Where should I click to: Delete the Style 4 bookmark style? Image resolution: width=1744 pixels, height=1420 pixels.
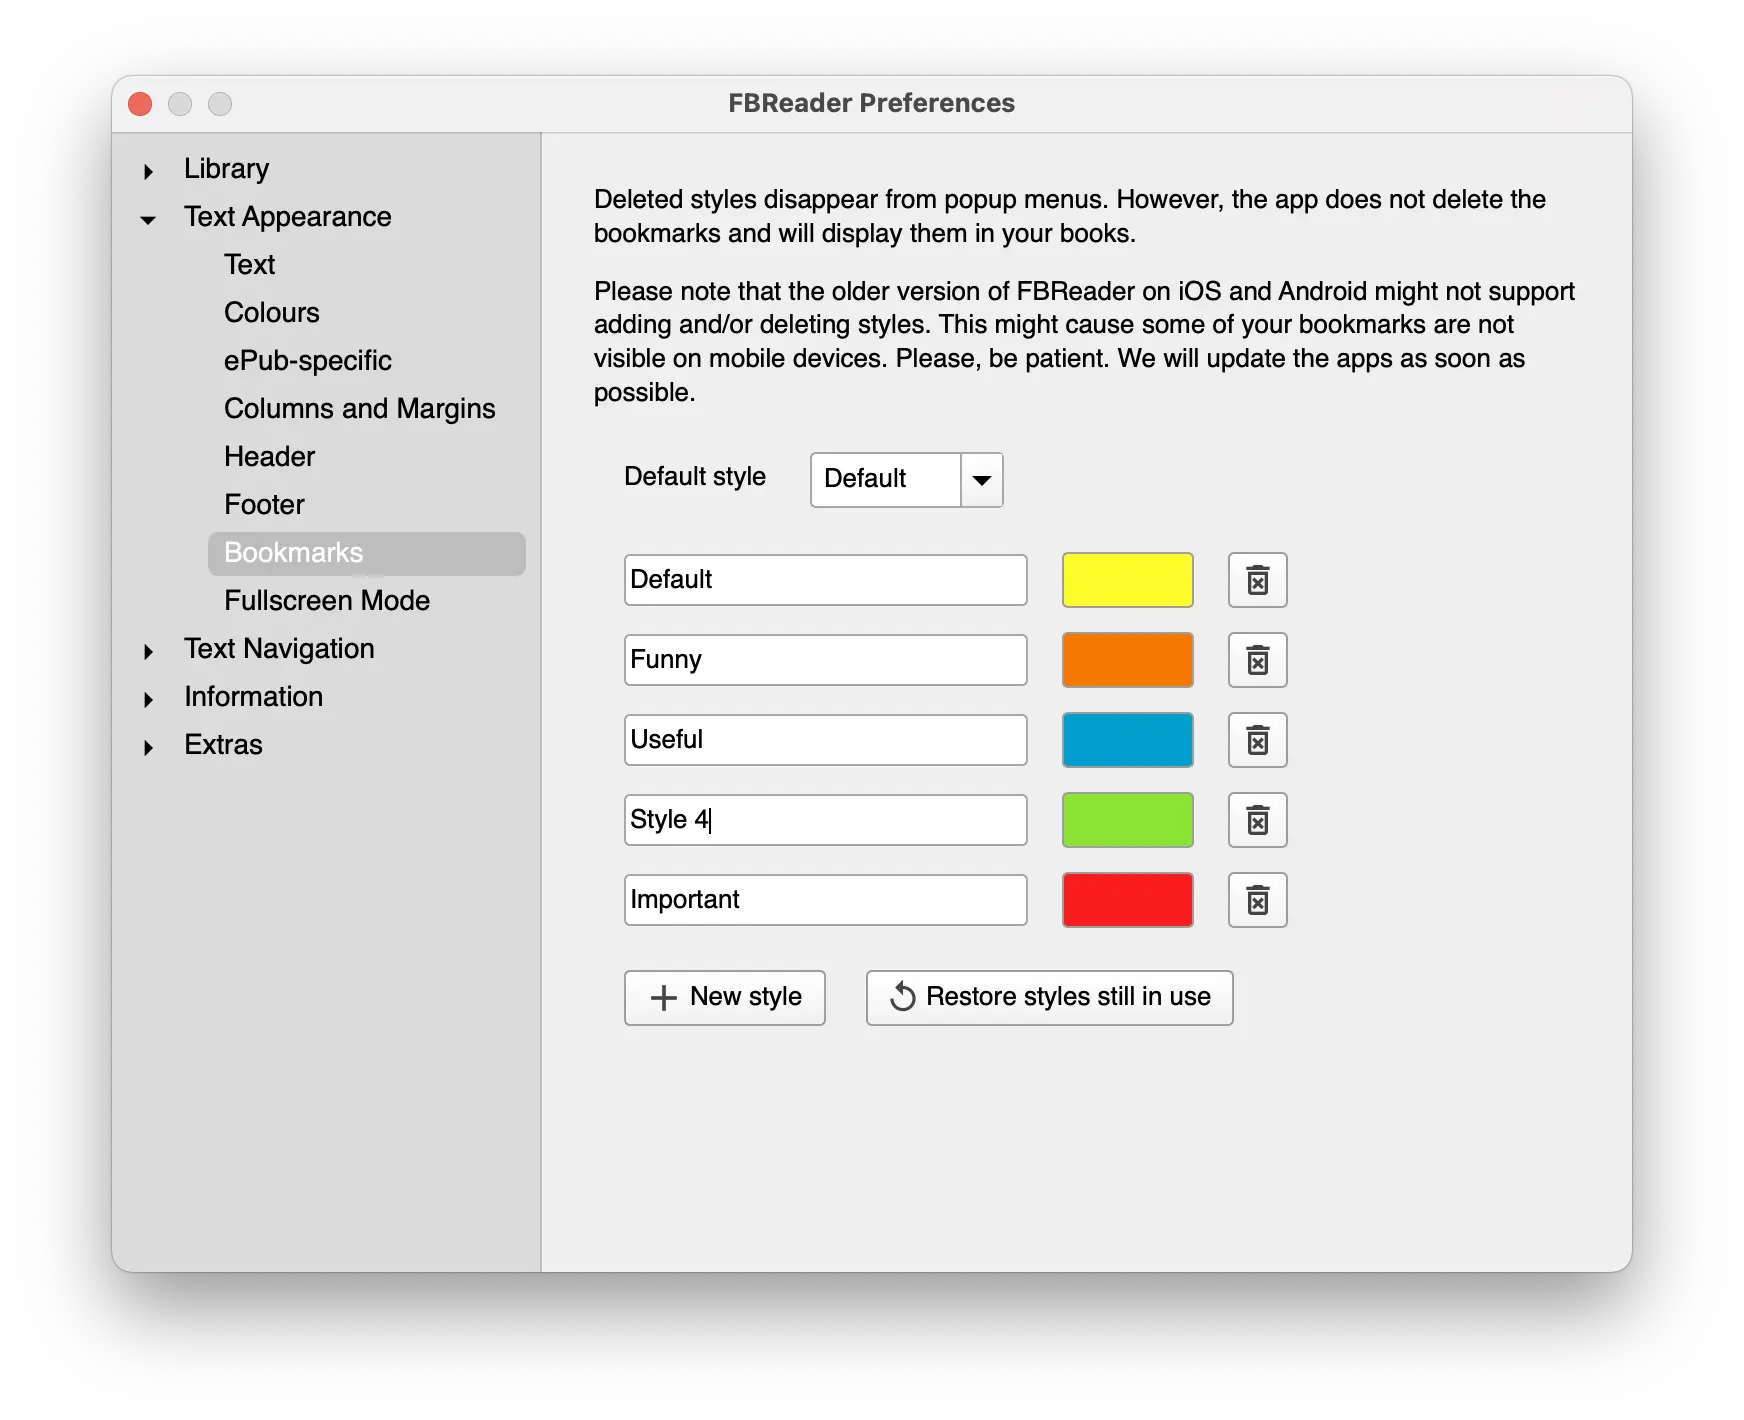click(x=1257, y=820)
